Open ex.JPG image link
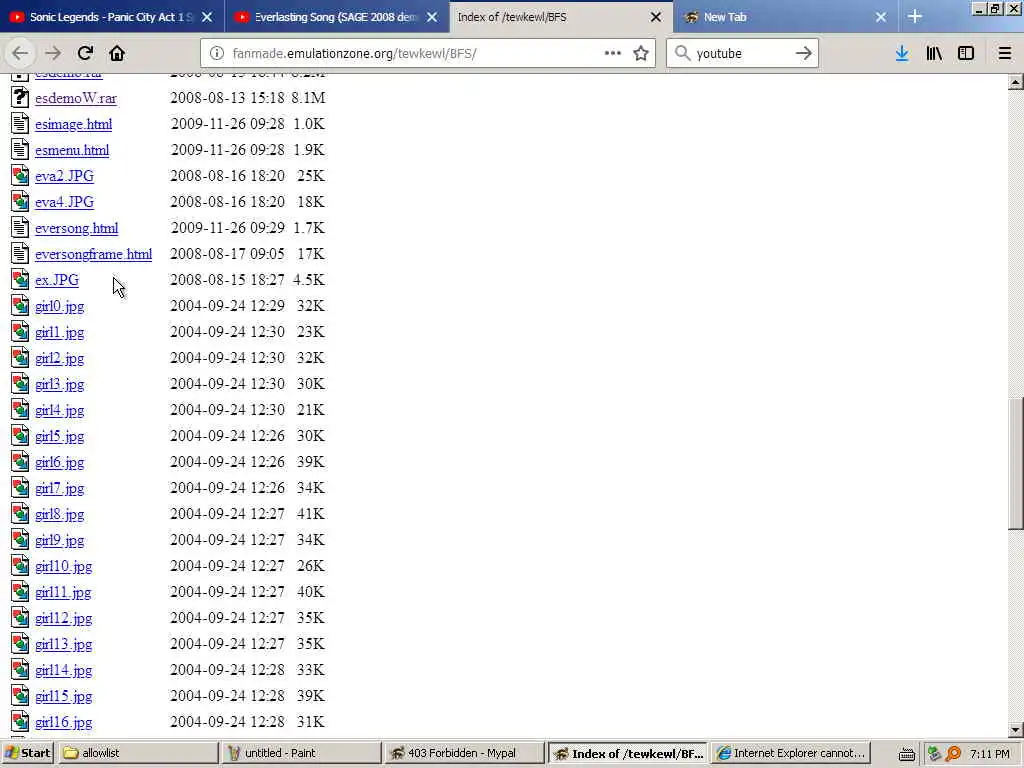The image size is (1024, 768). tap(57, 280)
